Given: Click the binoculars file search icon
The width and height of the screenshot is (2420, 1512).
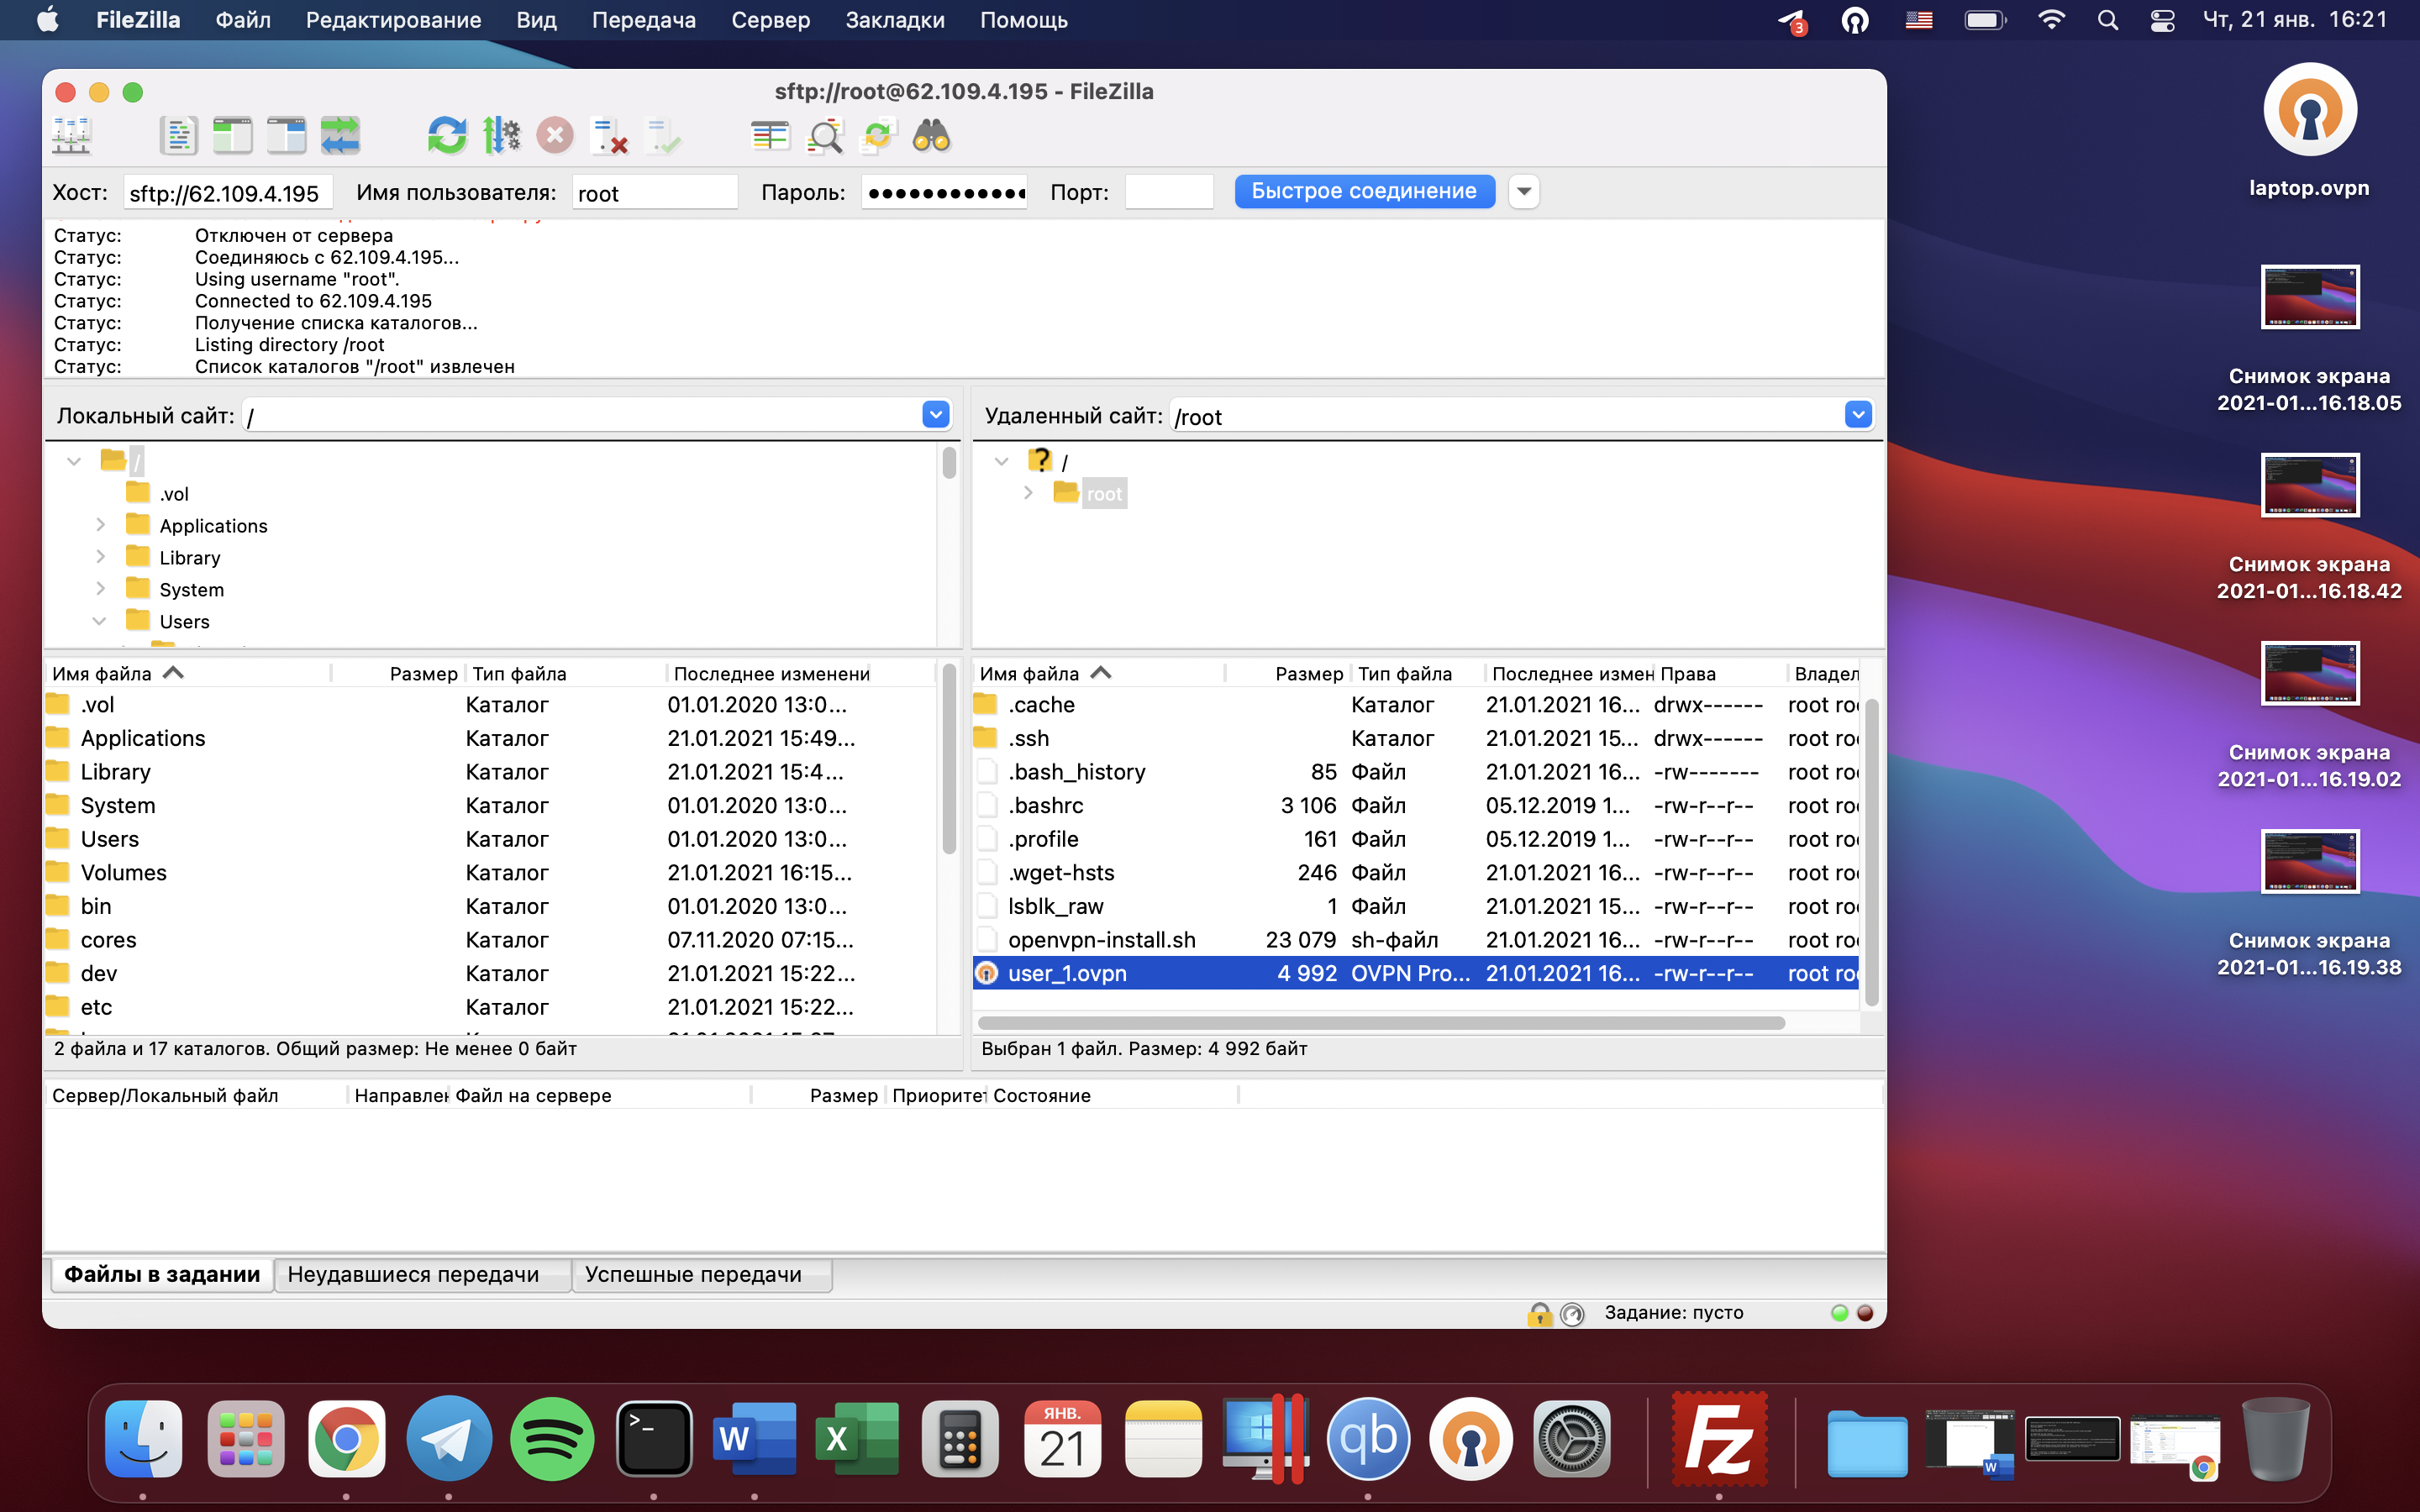Looking at the screenshot, I should 931,136.
